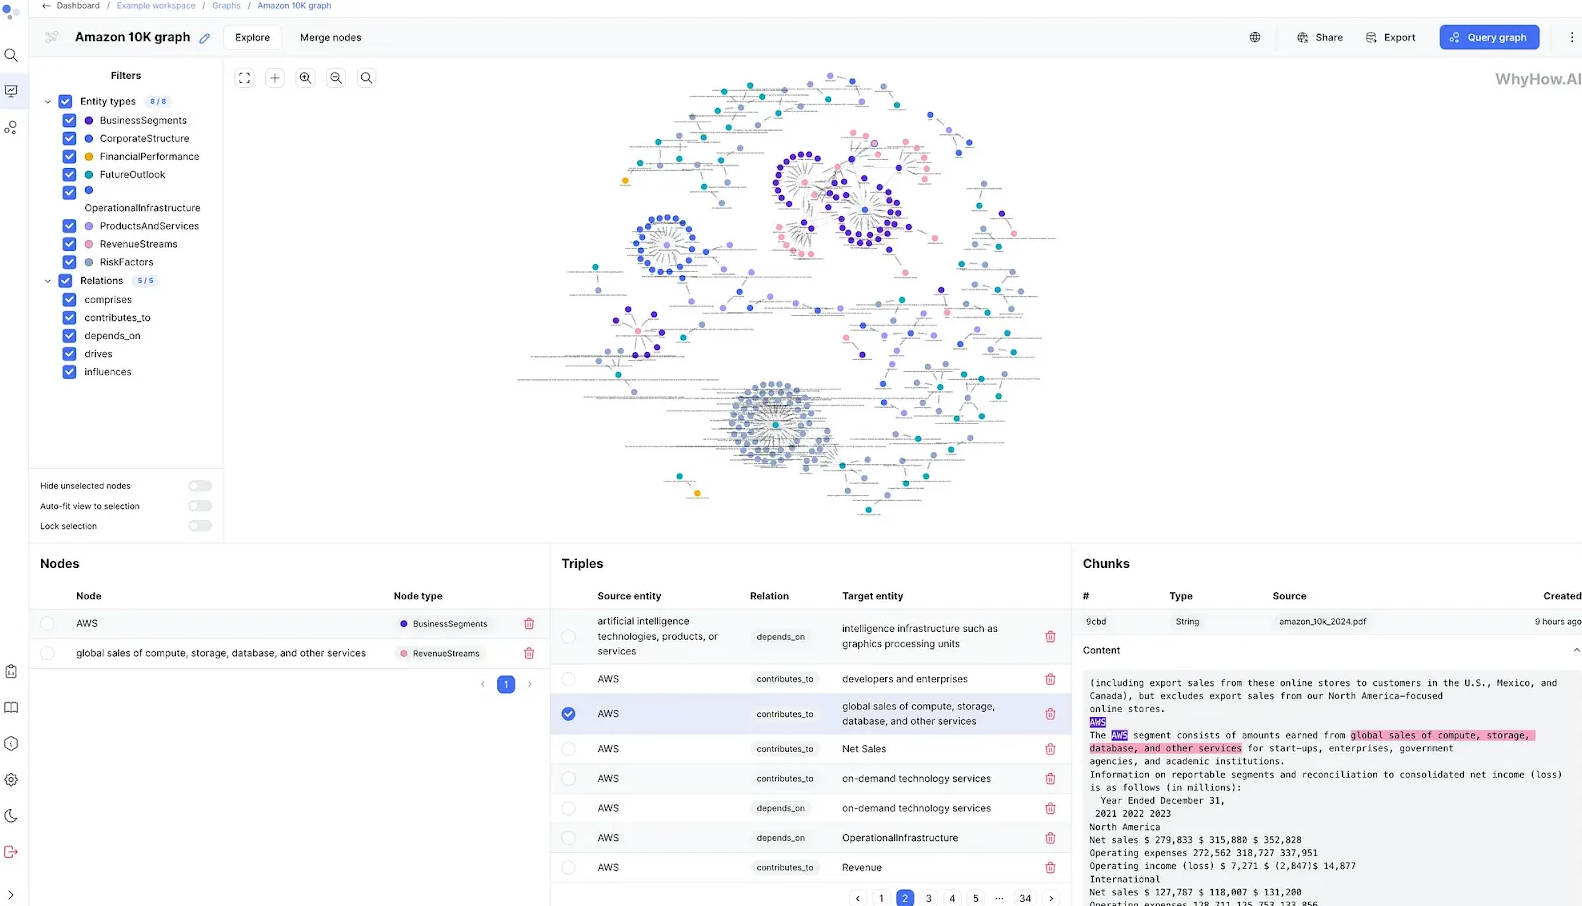Open the three-dot more options menu

click(x=1571, y=37)
